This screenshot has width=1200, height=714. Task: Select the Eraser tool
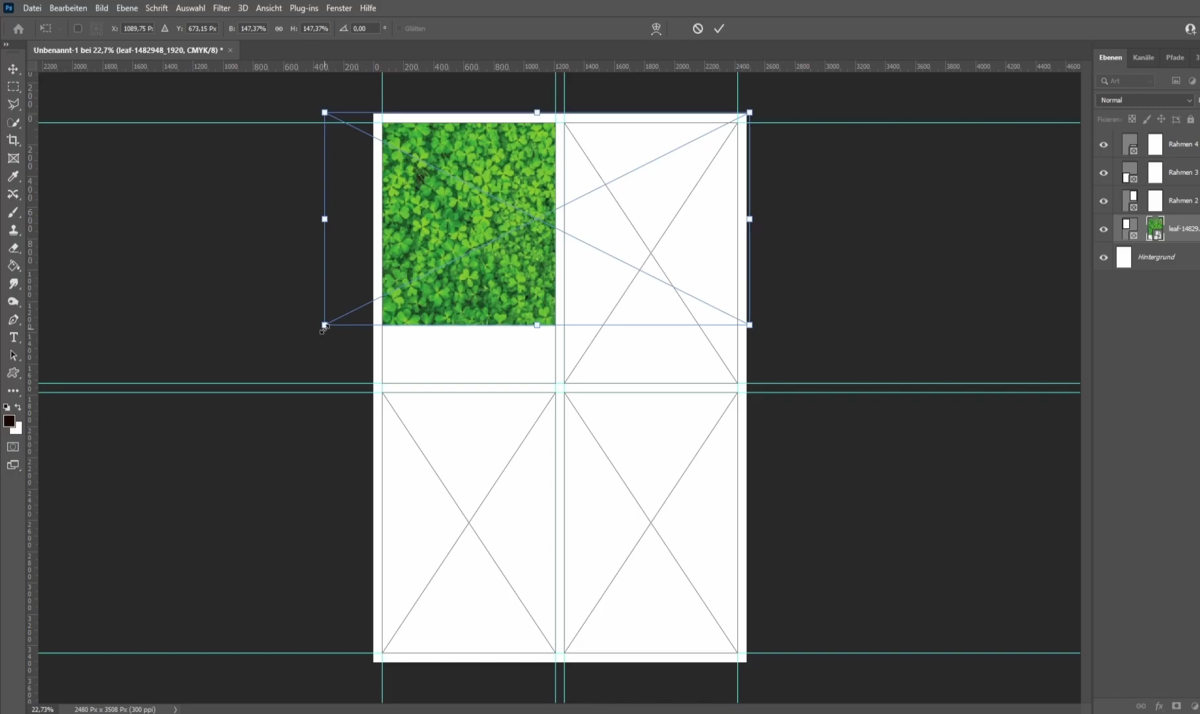coord(13,247)
